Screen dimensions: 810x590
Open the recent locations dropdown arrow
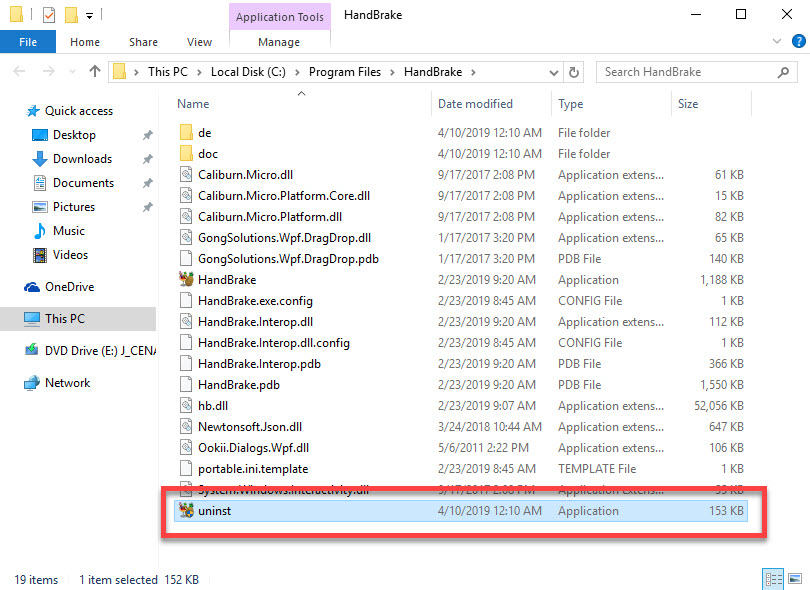[x=72, y=72]
